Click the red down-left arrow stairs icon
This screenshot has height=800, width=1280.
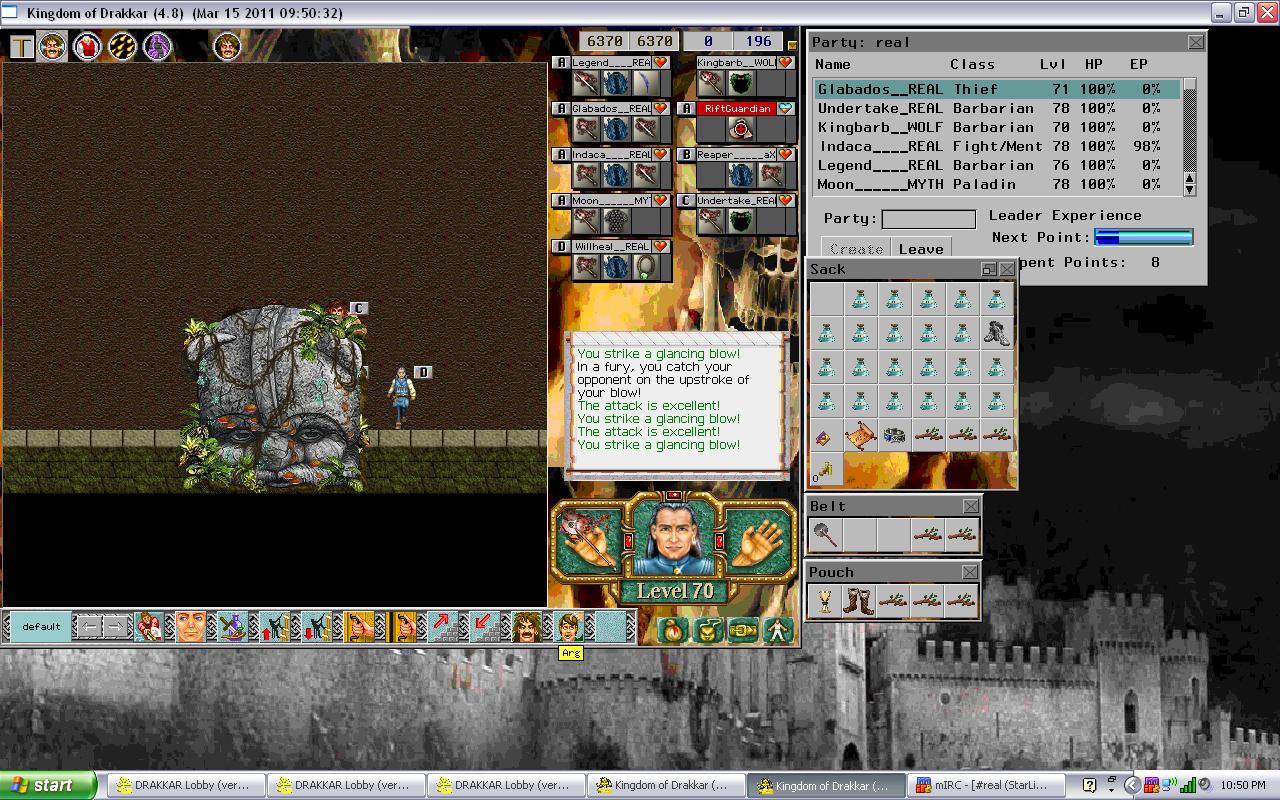coord(484,627)
